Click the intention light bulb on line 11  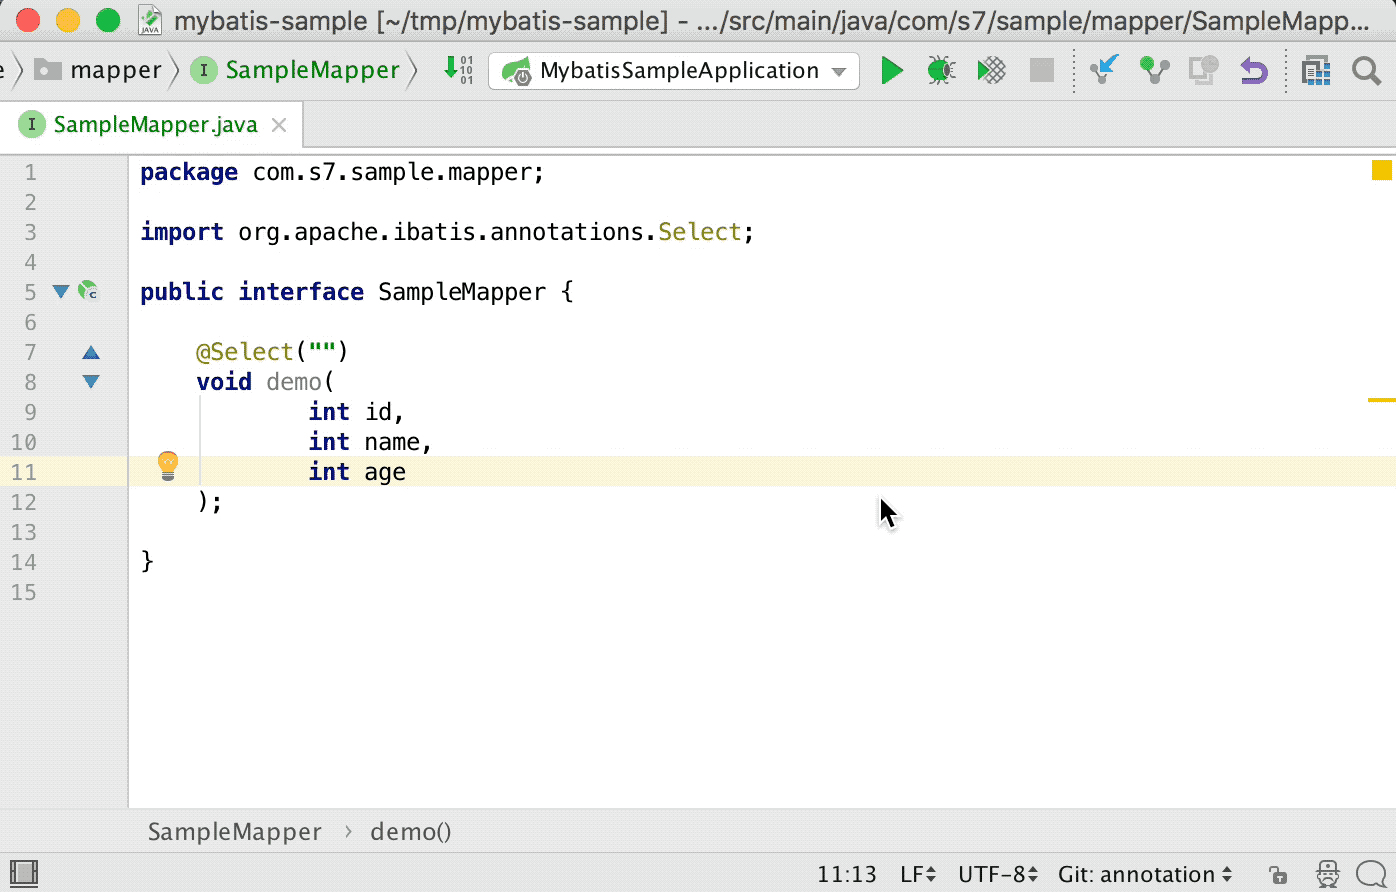[168, 466]
